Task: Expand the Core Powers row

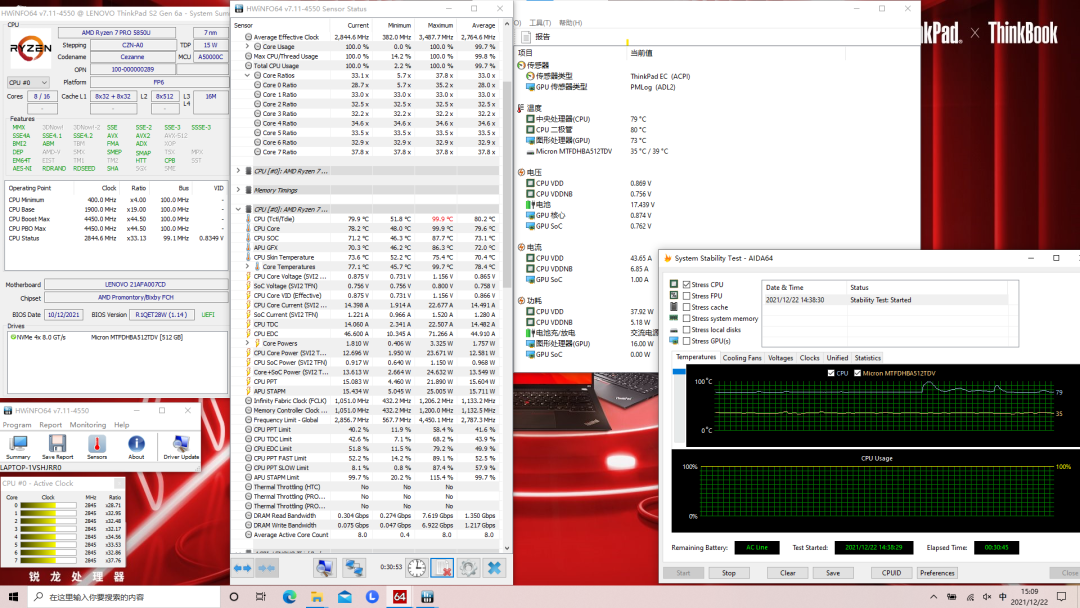Action: tap(248, 343)
